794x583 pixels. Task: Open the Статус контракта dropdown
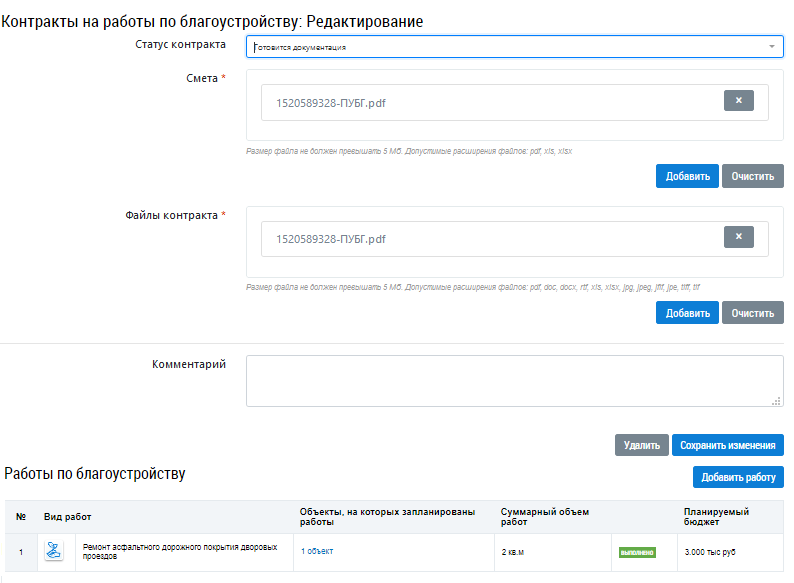click(514, 47)
